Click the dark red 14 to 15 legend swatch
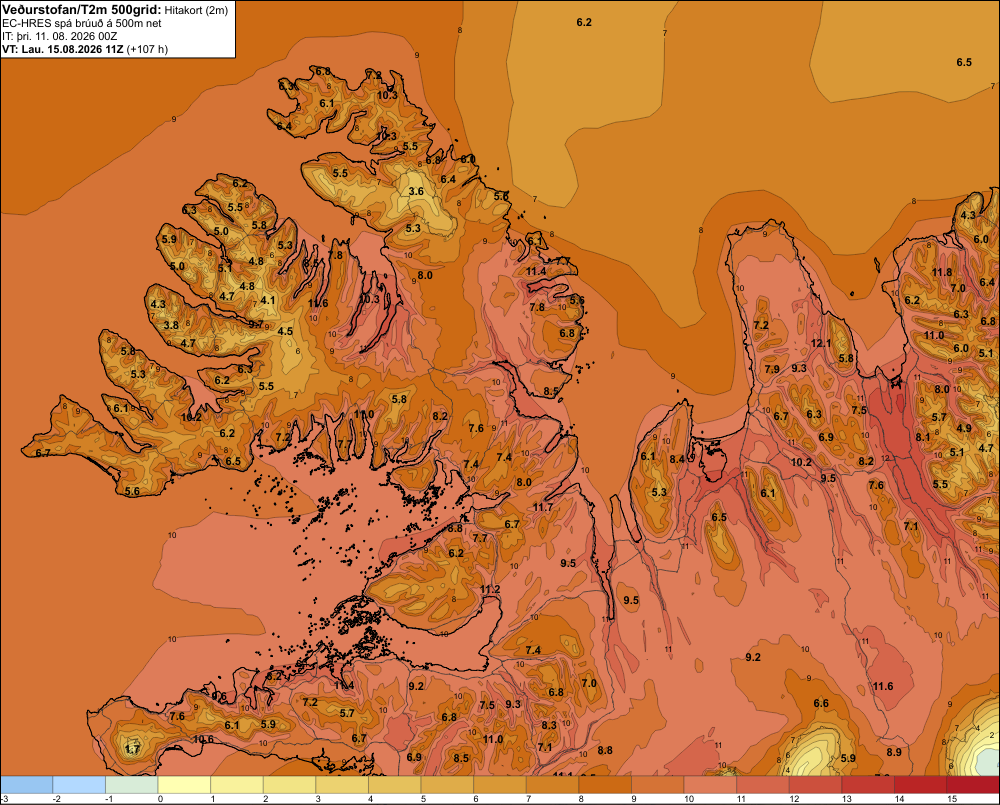This screenshot has width=1000, height=805. [920, 785]
